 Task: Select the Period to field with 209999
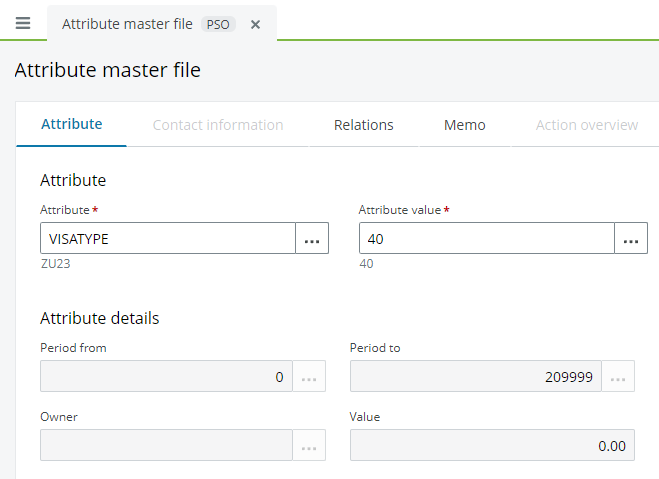475,377
